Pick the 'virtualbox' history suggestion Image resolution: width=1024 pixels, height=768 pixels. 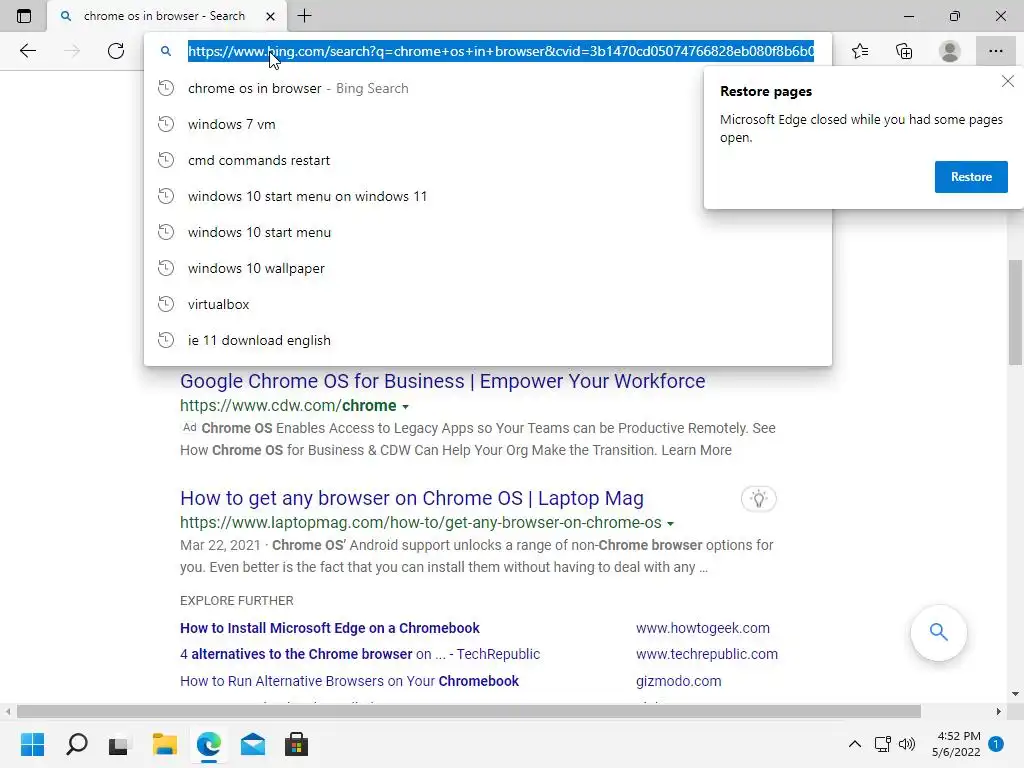click(488, 304)
